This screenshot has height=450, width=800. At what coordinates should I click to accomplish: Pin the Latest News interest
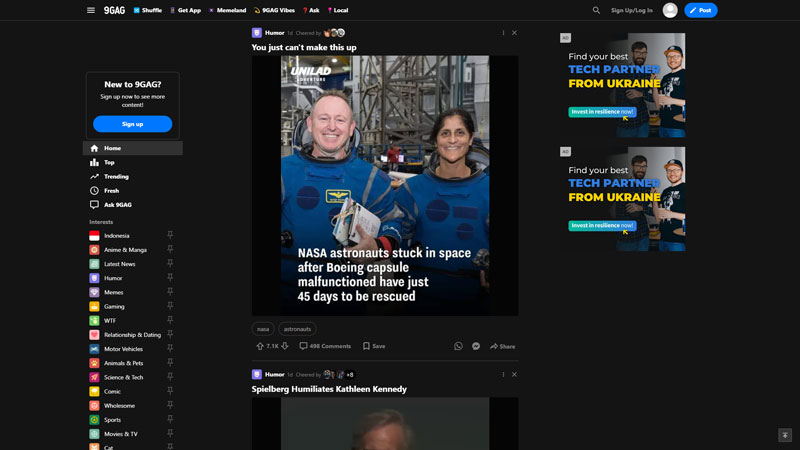pyautogui.click(x=170, y=263)
